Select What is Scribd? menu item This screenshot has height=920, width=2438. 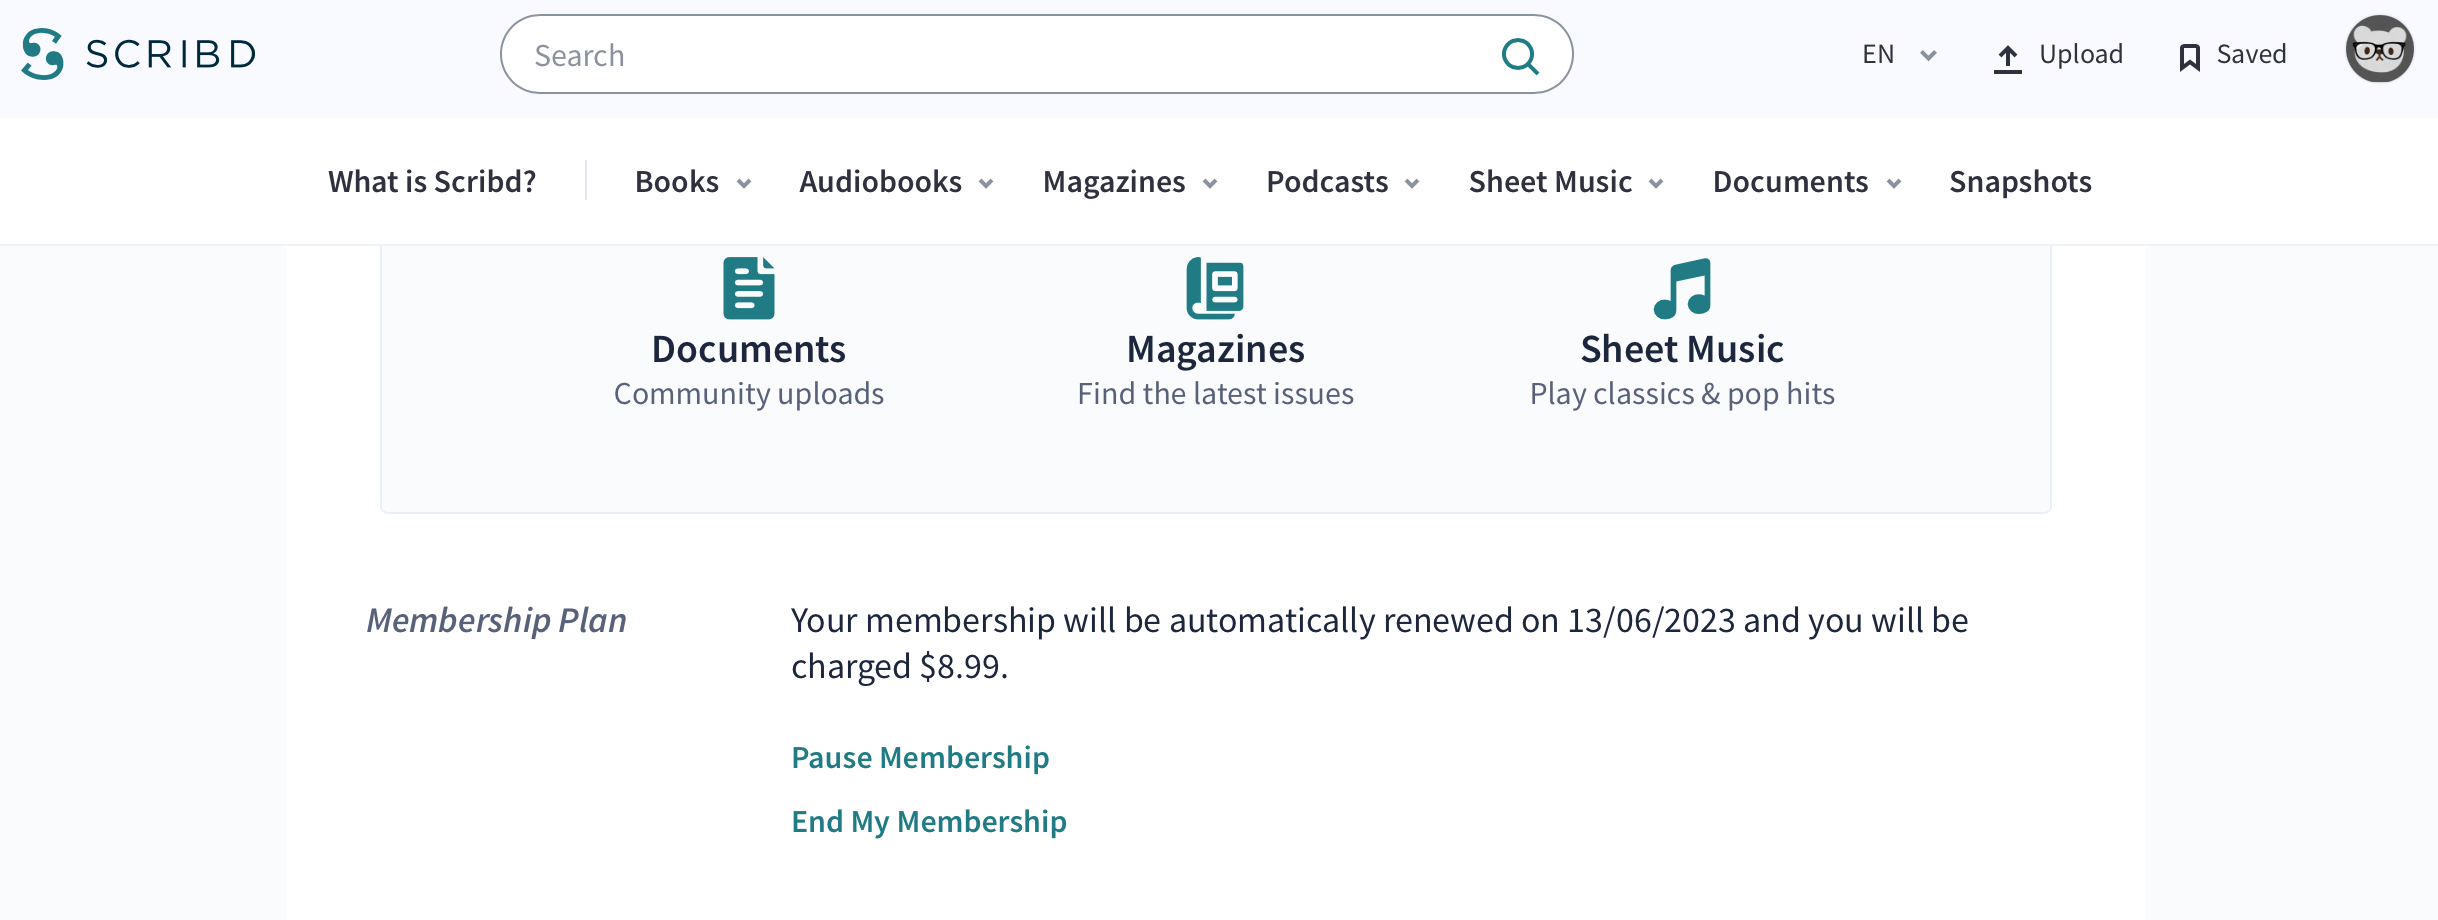[432, 182]
